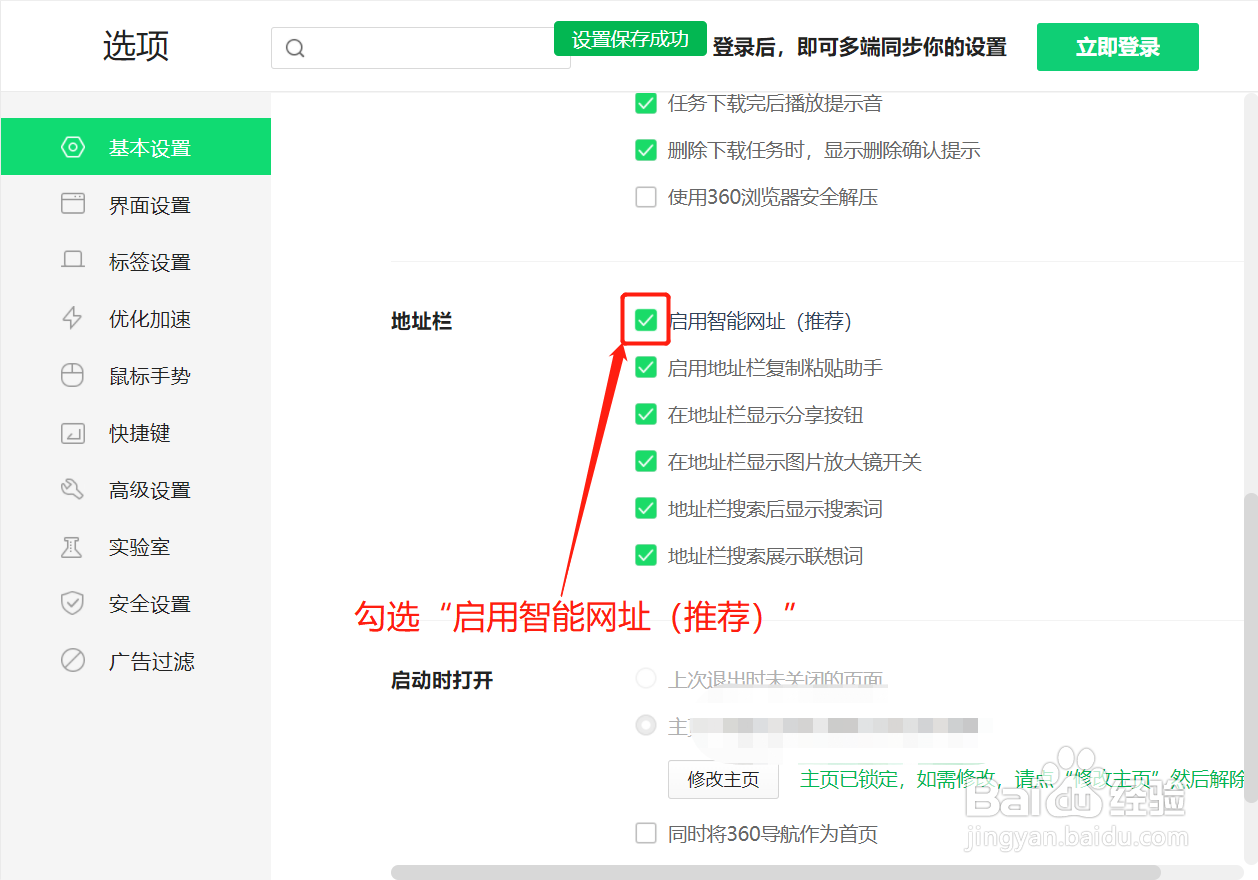Click the 标签设置 tab settings icon
The width and height of the screenshot is (1258, 880).
[72, 260]
